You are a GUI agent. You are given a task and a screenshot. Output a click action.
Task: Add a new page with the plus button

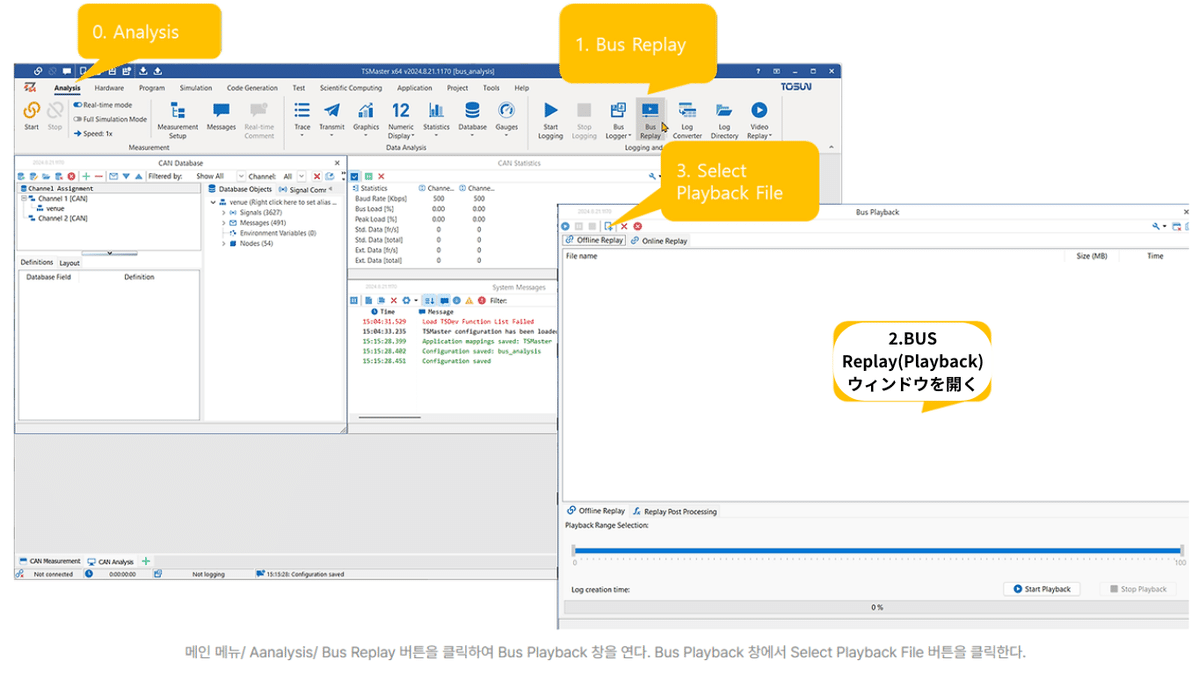coord(146,561)
